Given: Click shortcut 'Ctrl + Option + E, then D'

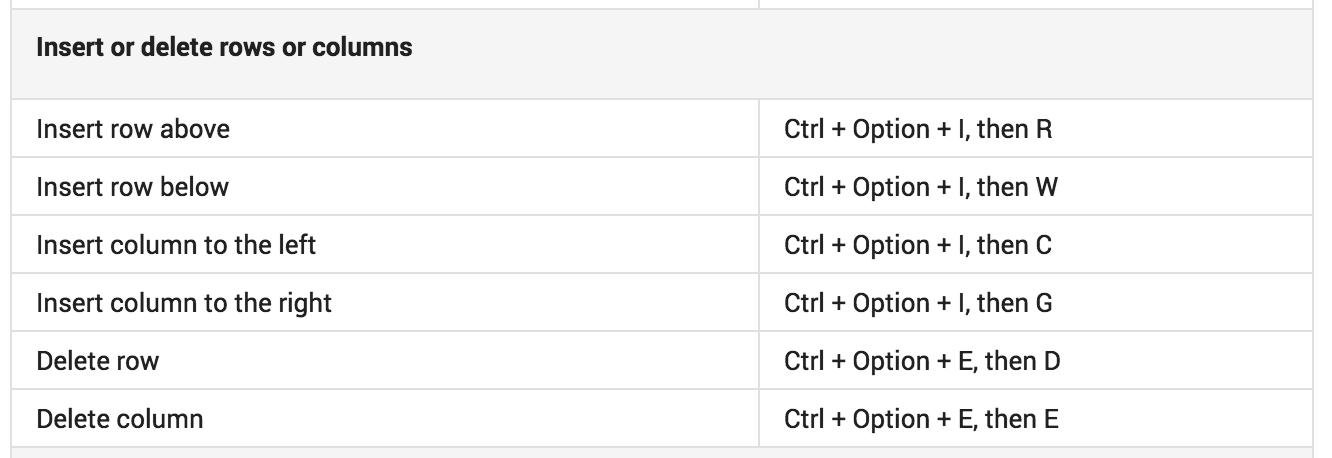Looking at the screenshot, I should (x=923, y=361).
